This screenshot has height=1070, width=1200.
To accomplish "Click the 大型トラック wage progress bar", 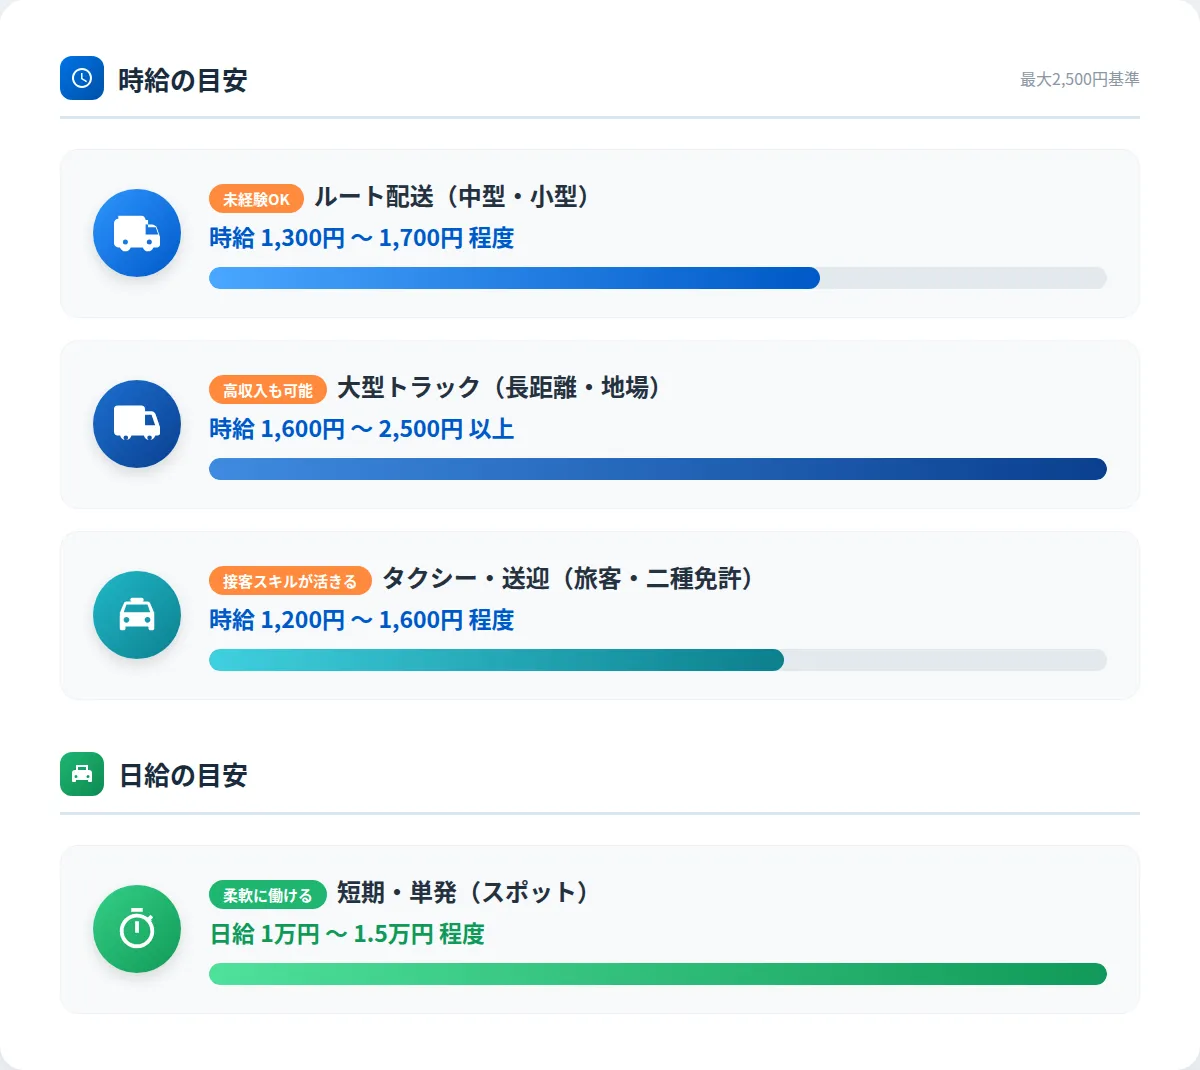I will click(658, 469).
